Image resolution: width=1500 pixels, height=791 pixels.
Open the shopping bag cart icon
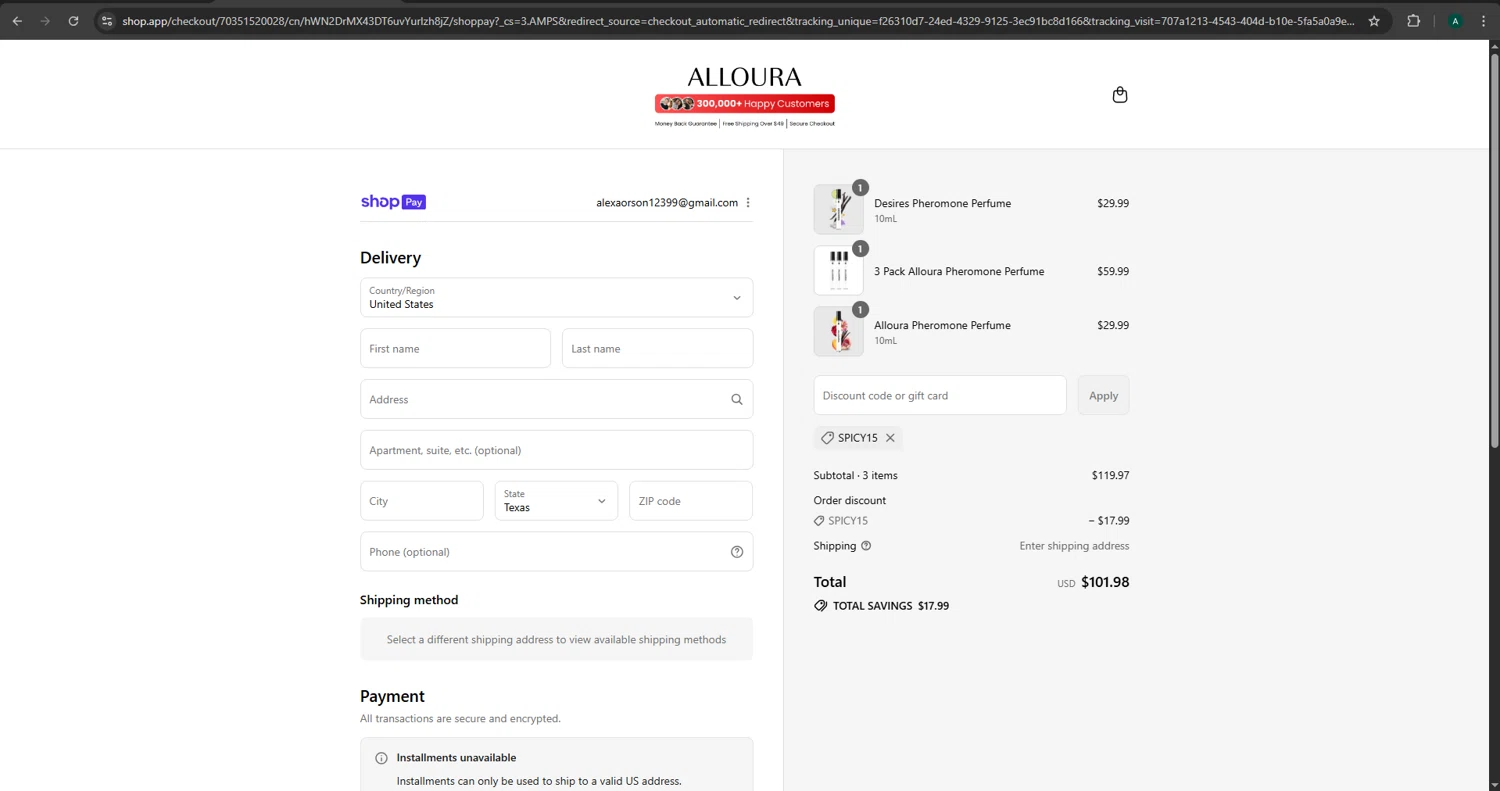[1120, 94]
